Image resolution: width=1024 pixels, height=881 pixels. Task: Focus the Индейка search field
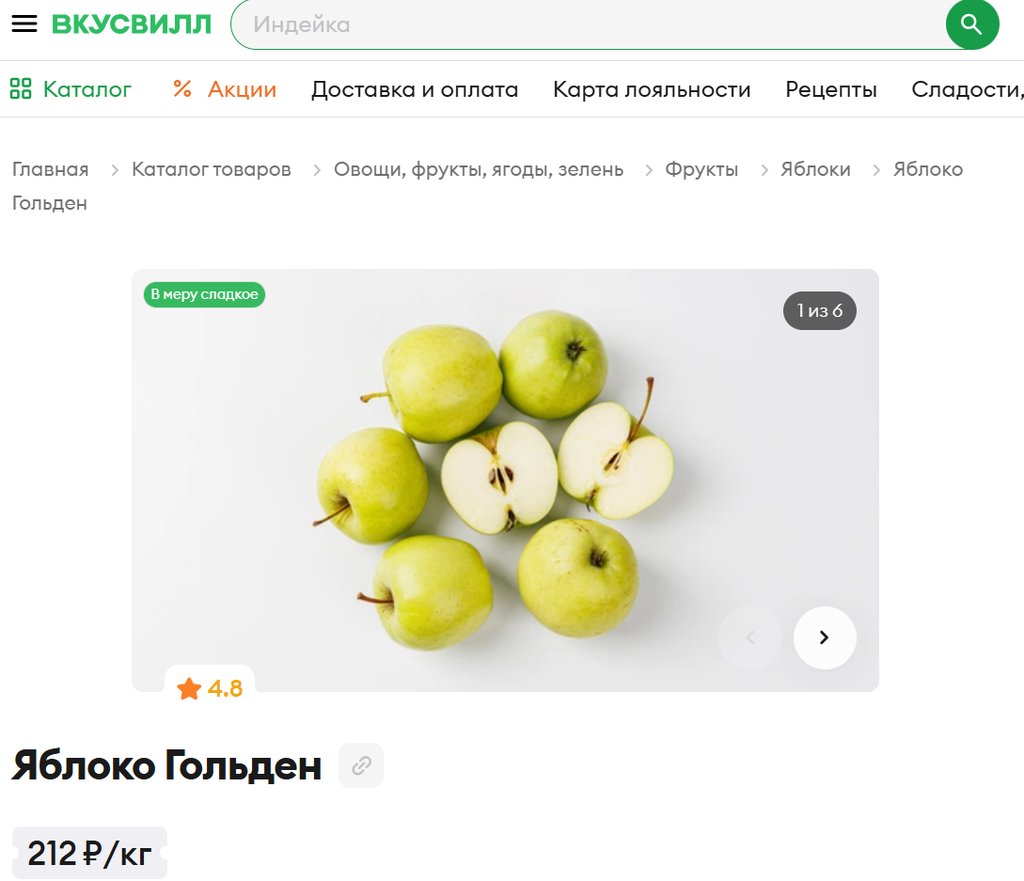coord(588,24)
